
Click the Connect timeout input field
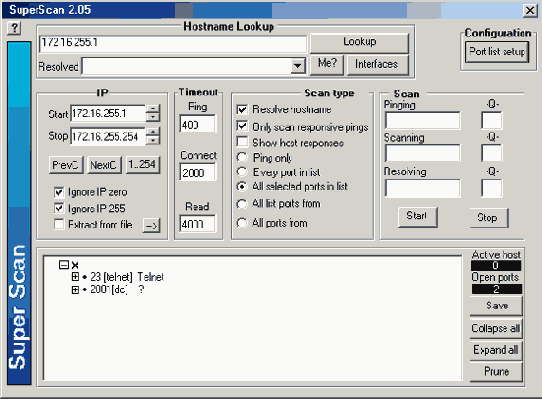click(x=197, y=172)
